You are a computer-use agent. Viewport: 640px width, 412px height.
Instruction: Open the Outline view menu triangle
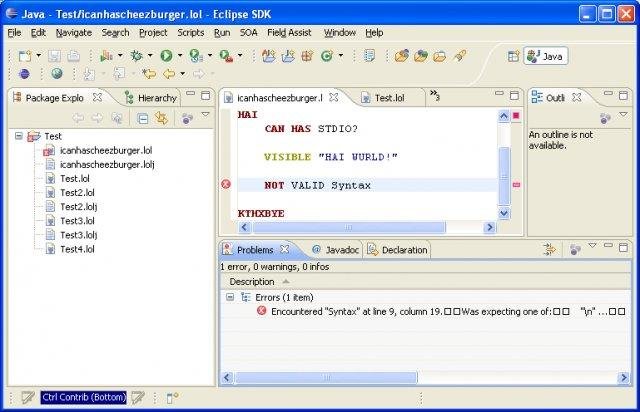pos(623,115)
